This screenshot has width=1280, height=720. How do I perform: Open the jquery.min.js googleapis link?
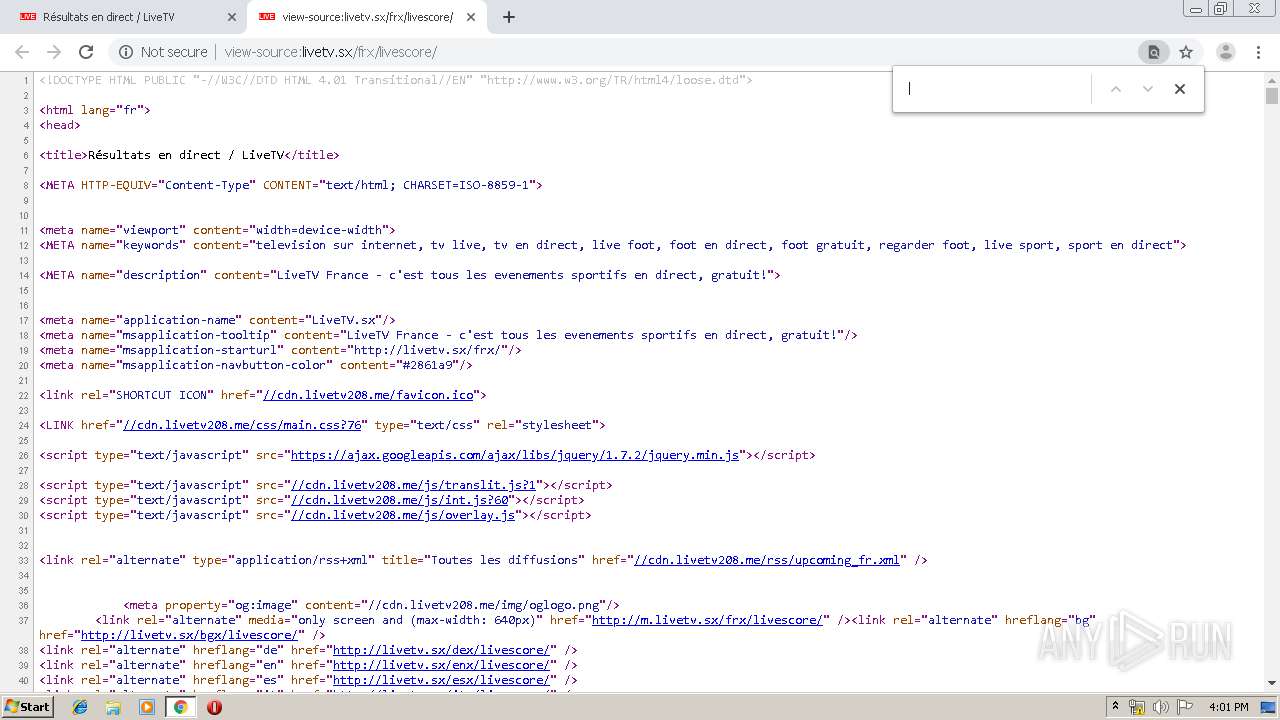515,455
